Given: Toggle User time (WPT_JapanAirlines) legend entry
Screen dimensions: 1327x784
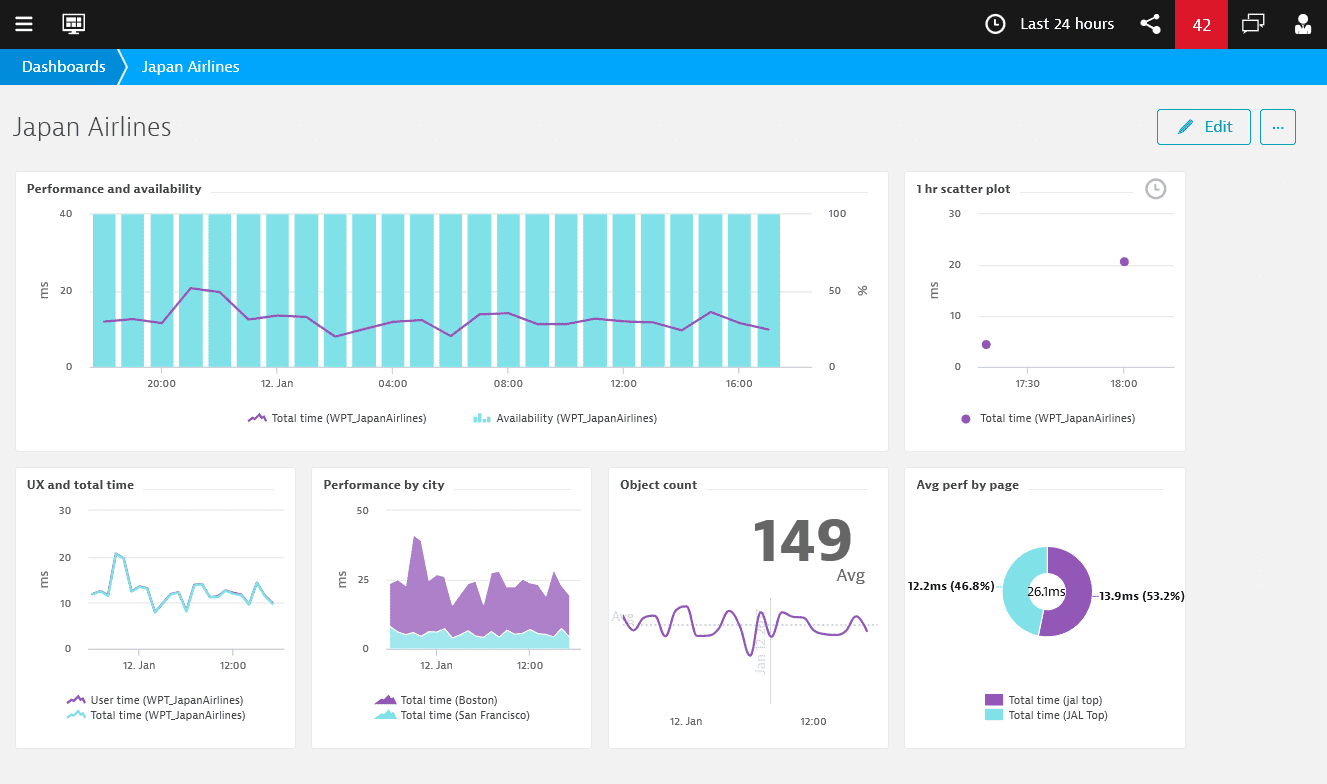Looking at the screenshot, I should 155,700.
